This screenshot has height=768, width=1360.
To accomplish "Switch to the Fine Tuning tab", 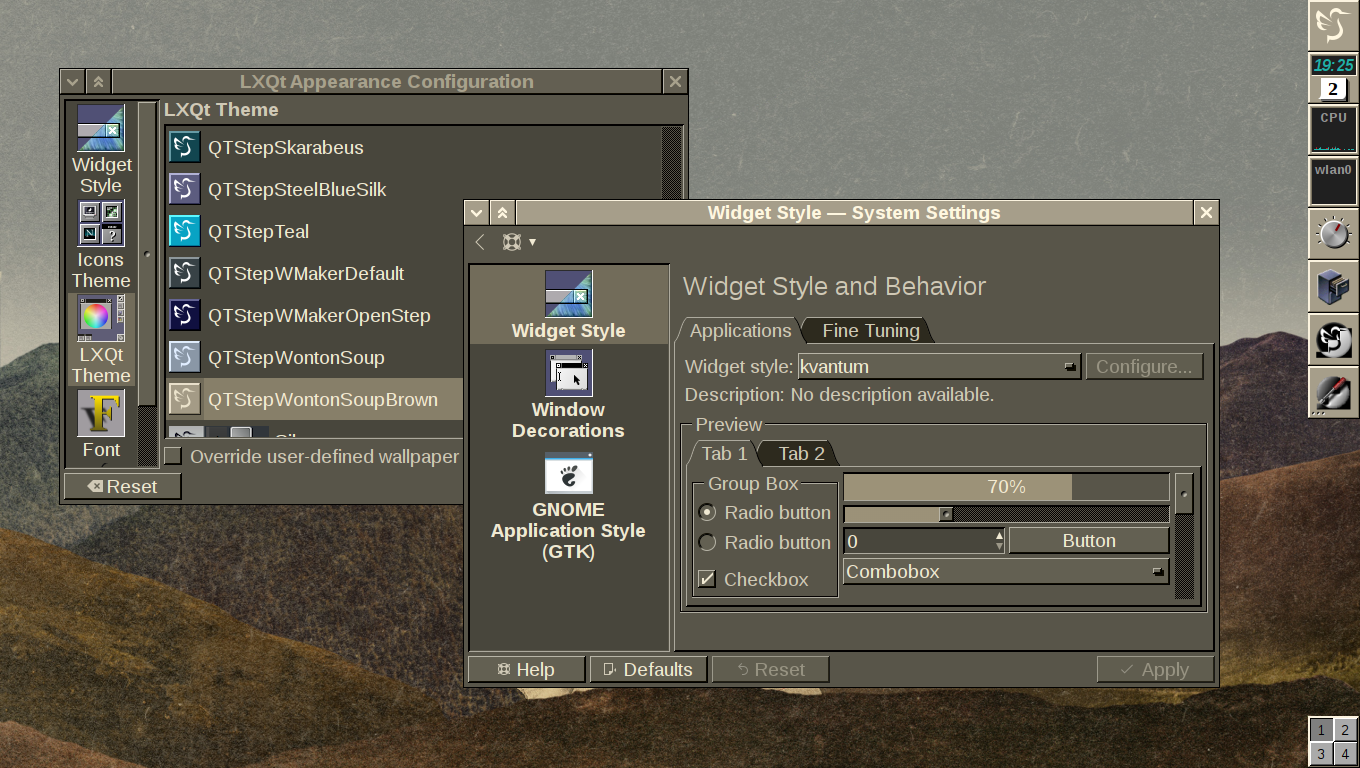I will pos(870,331).
